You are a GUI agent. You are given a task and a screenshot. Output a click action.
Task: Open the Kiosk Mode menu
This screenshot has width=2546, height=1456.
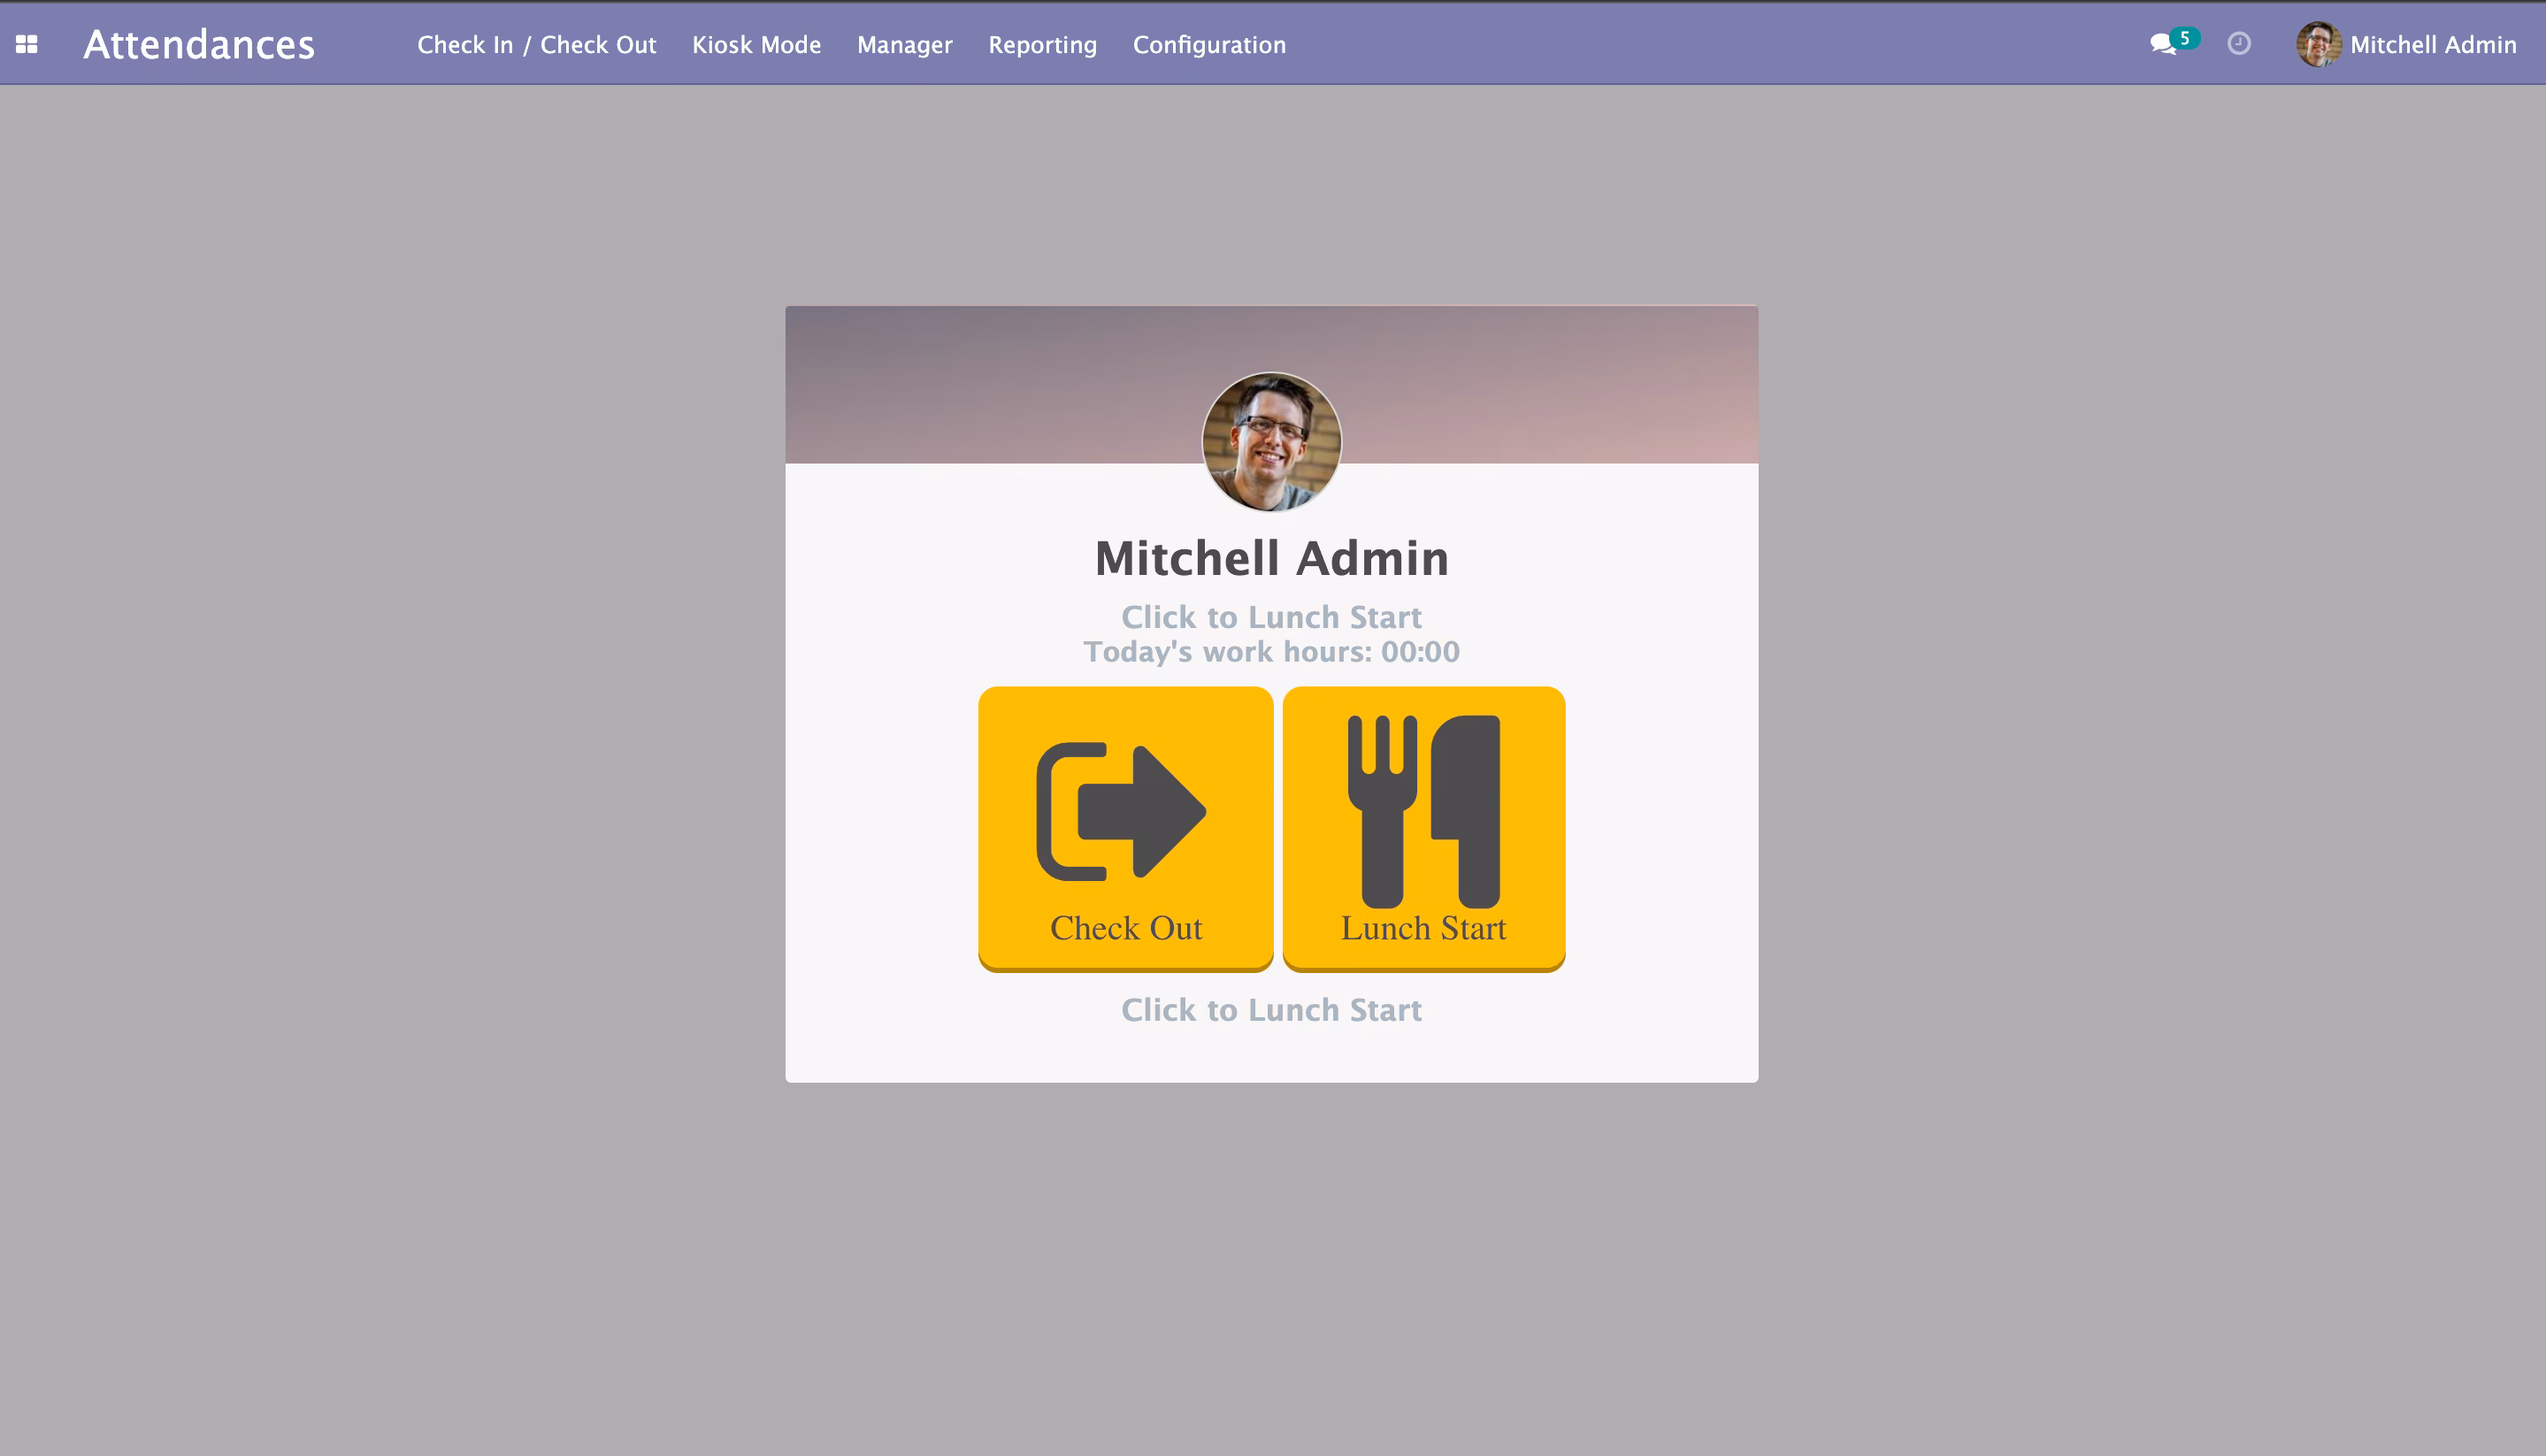point(756,44)
